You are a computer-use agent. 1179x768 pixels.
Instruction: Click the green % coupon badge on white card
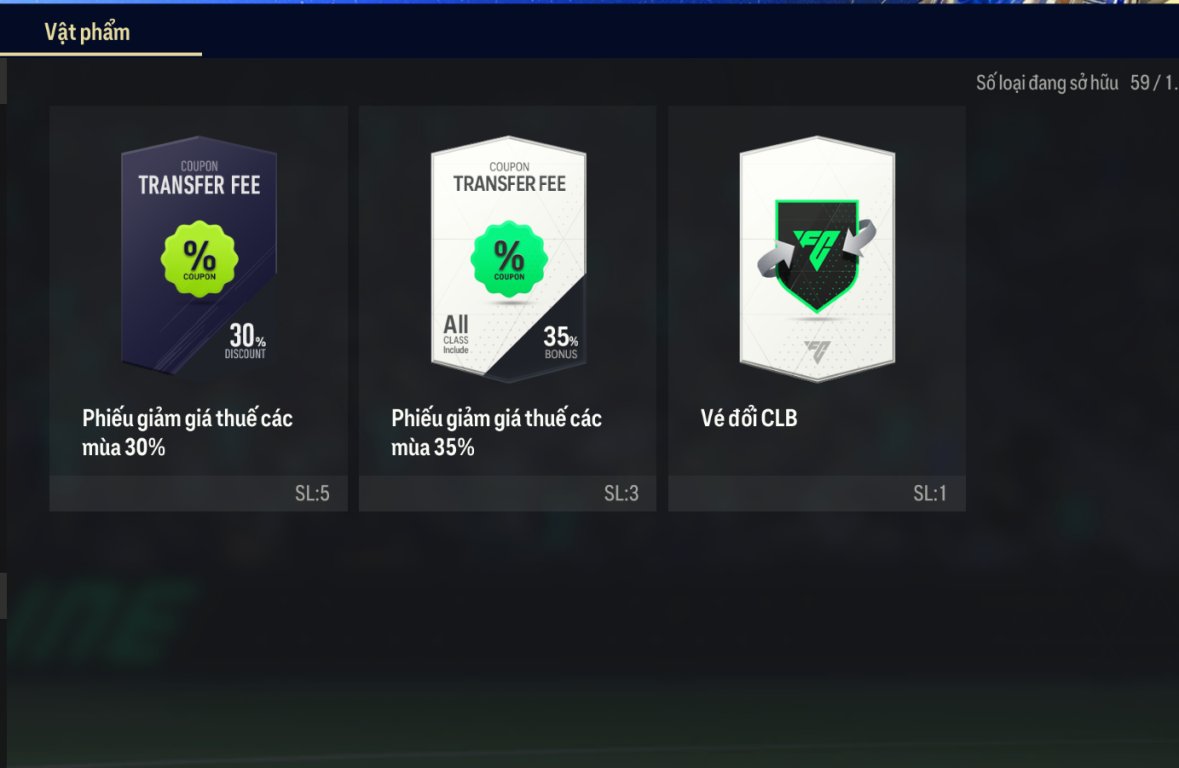coord(509,258)
